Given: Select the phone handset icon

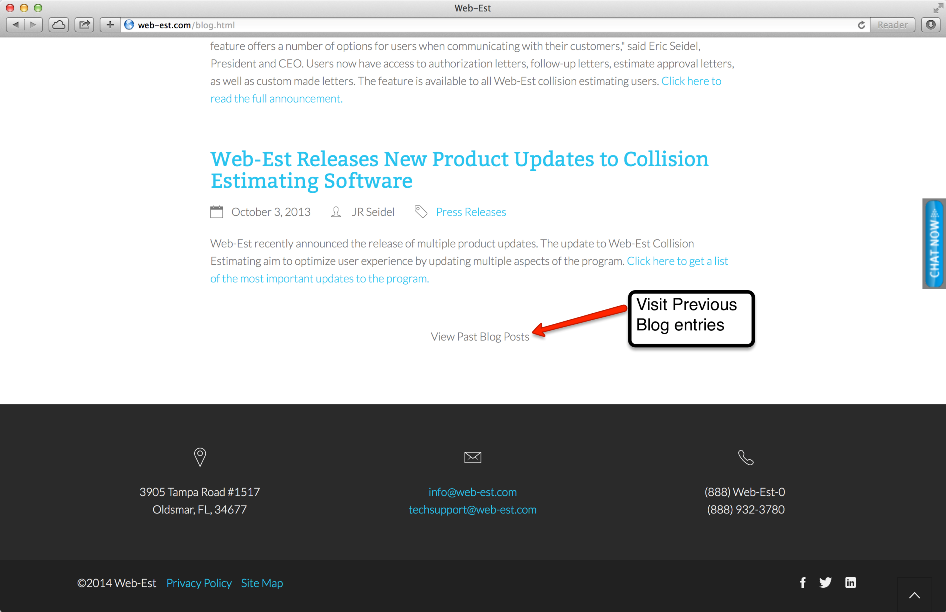Looking at the screenshot, I should coord(746,457).
